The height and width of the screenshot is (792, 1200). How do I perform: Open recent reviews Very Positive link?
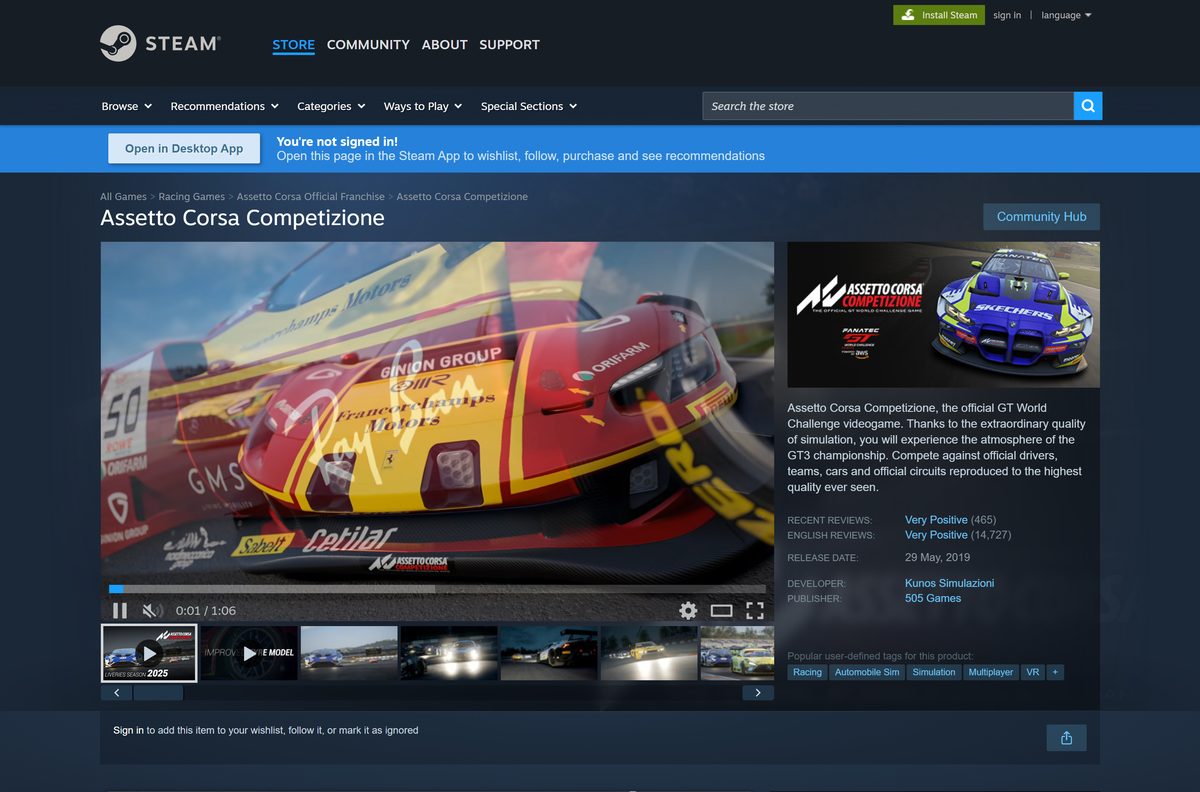tap(936, 520)
